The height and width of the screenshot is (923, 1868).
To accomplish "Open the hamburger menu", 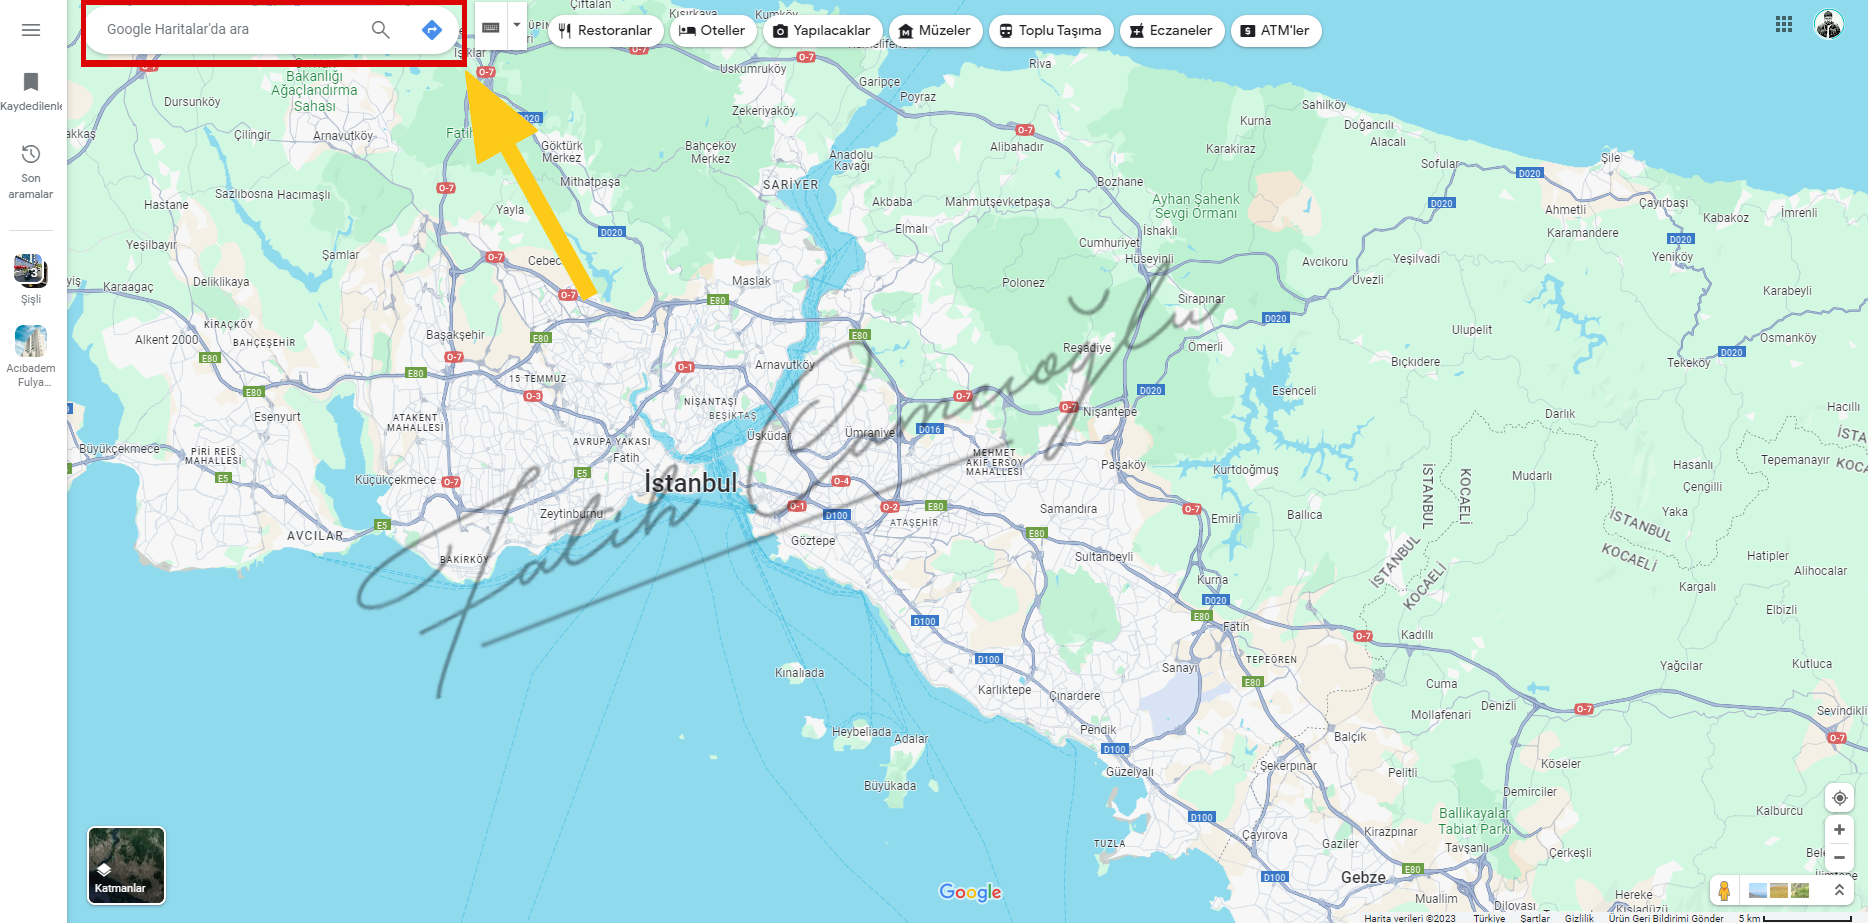I will pos(31,30).
